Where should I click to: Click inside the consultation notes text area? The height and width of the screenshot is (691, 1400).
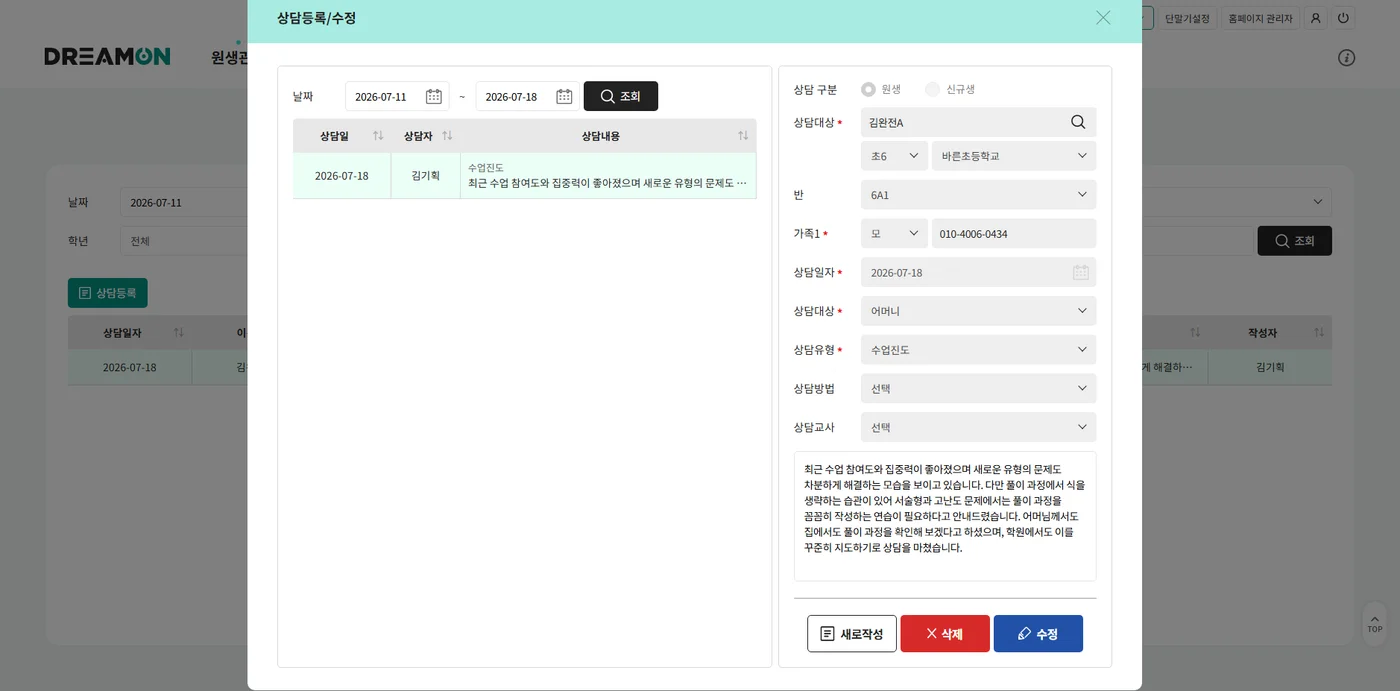pos(945,516)
